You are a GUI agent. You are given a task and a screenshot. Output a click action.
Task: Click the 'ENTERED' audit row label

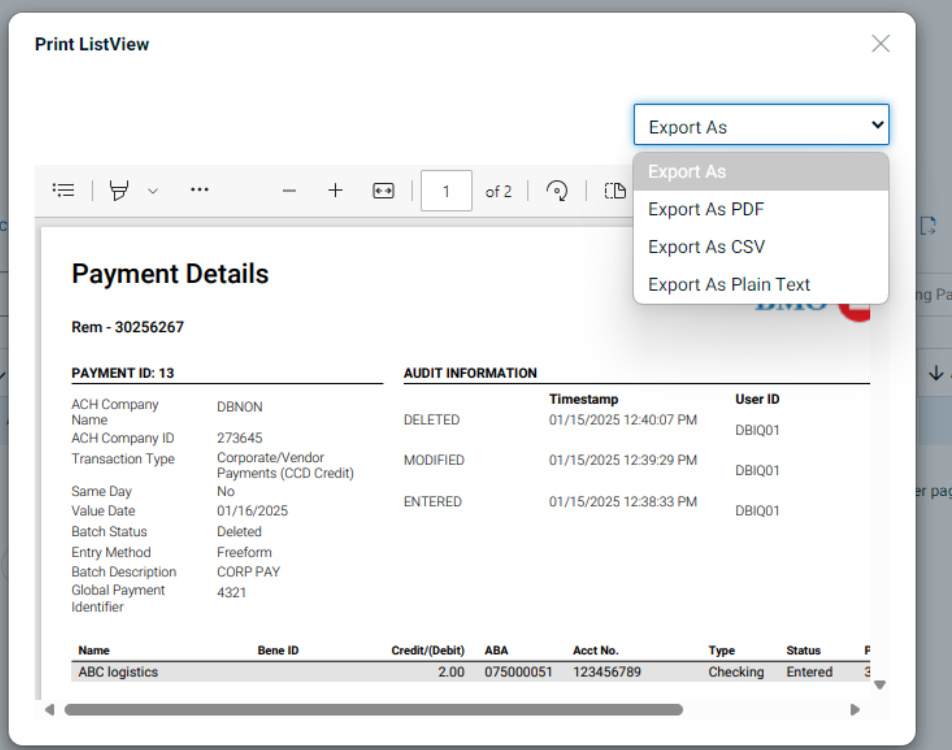coord(433,502)
